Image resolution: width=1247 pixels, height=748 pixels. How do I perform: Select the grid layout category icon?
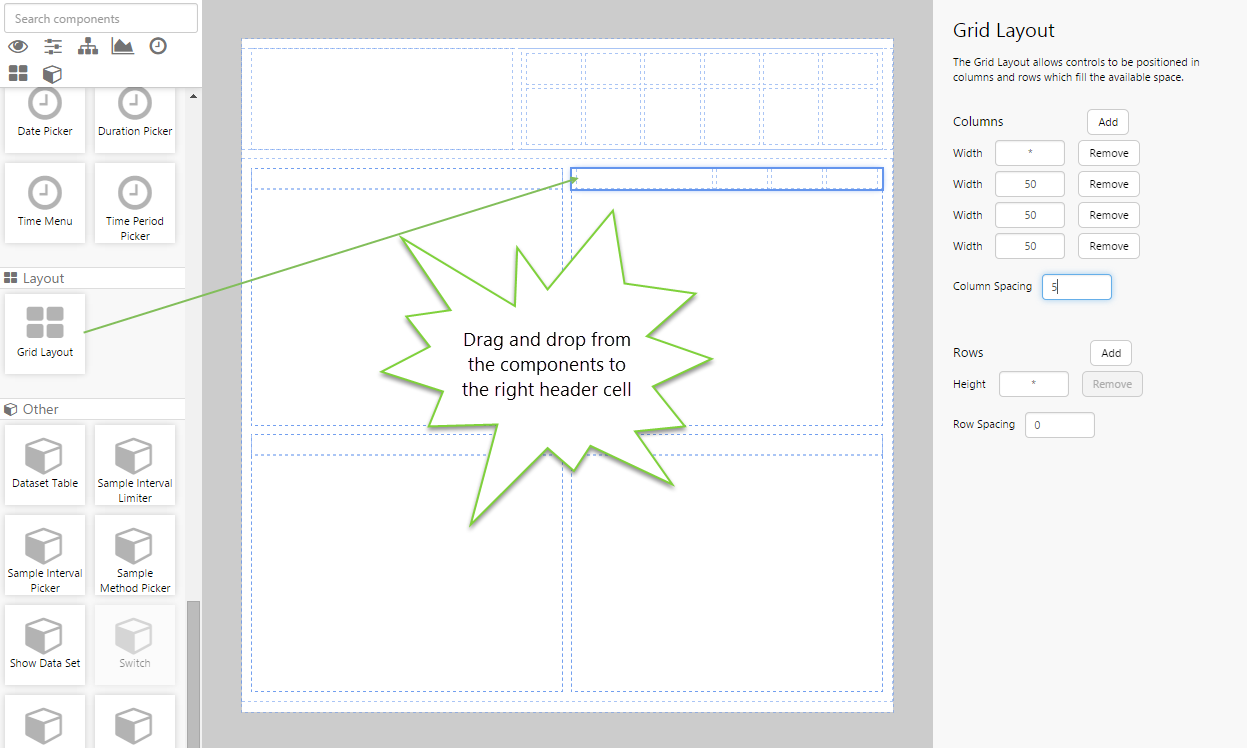(x=18, y=73)
